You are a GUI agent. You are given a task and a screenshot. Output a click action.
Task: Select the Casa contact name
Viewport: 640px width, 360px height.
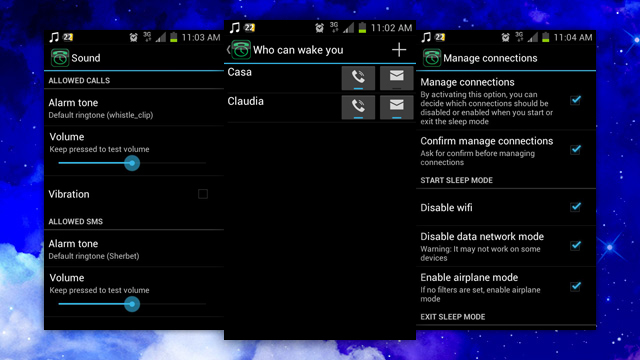point(240,72)
